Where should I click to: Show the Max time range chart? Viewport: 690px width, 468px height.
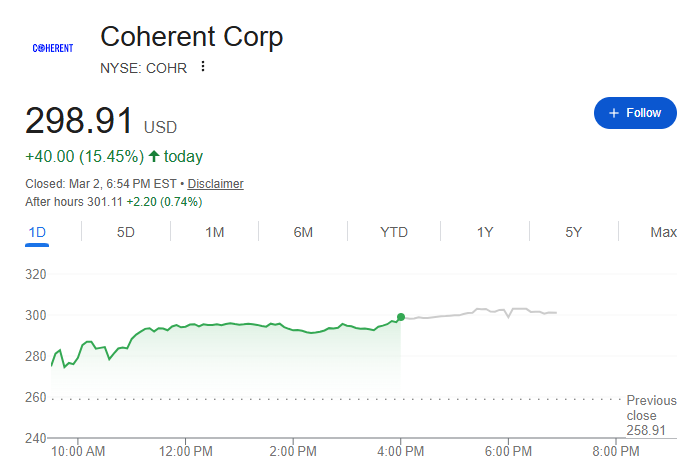(663, 232)
